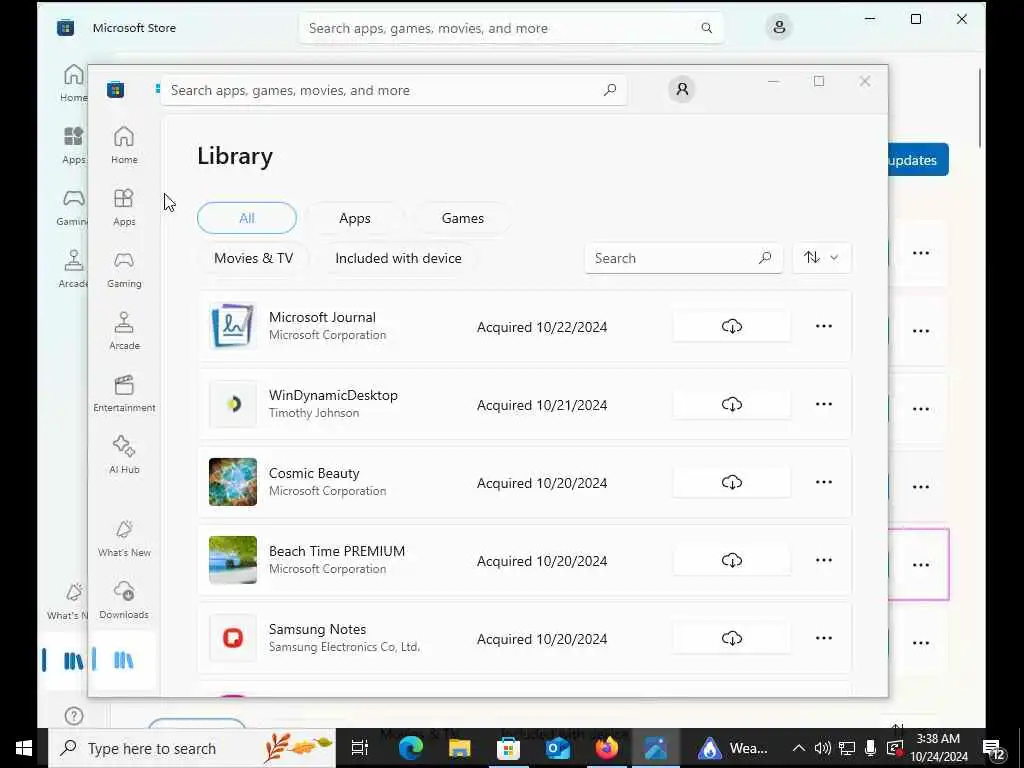Click Beach Time PREMIUM thumbnail
The image size is (1024, 768).
point(232,560)
